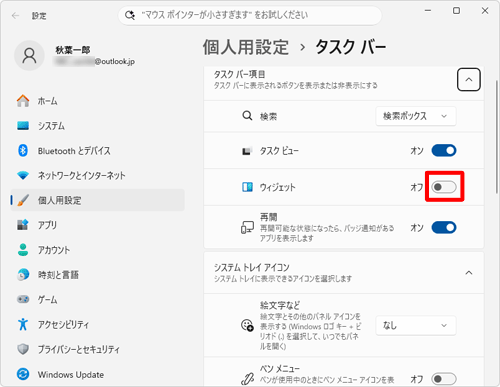Open Windows Update in the sidebar

point(97,374)
